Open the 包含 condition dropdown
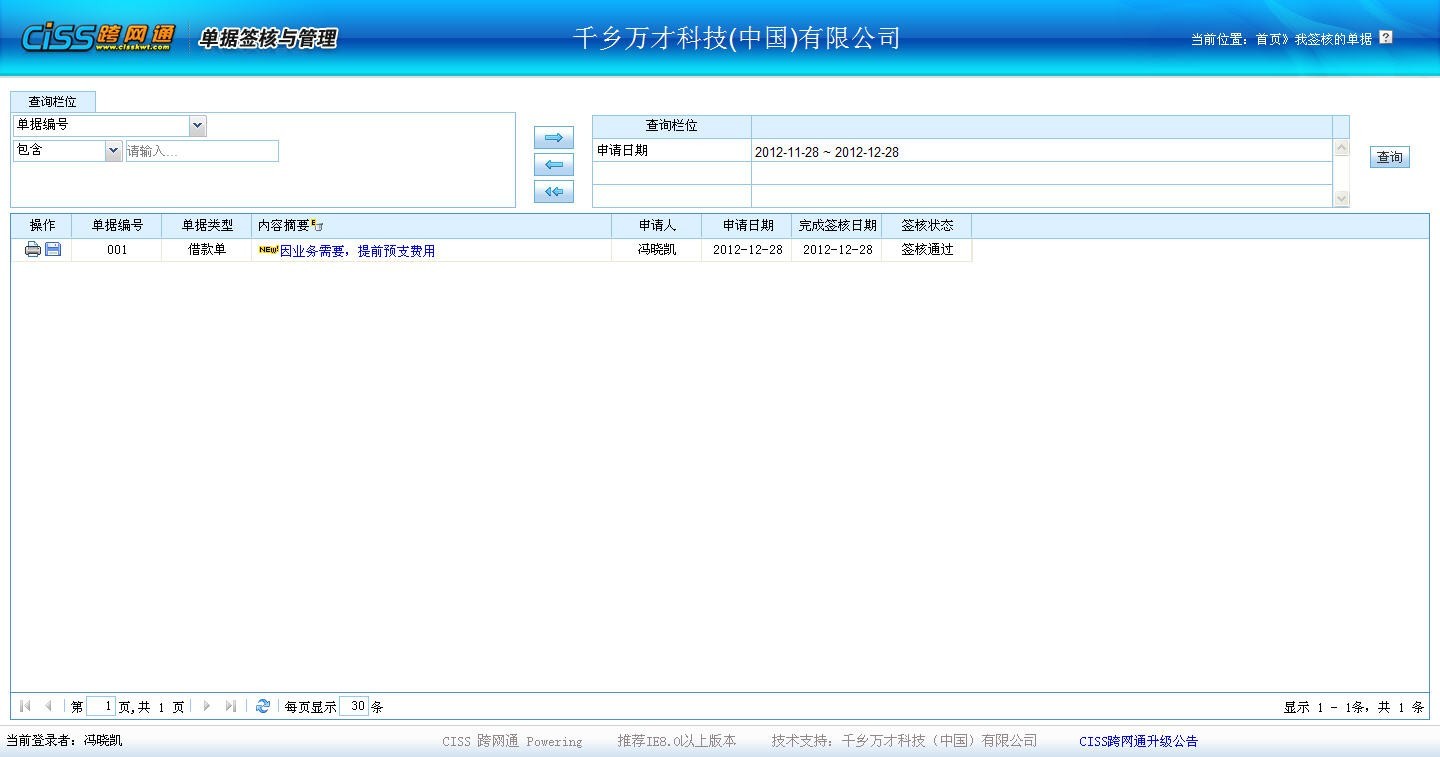 112,151
